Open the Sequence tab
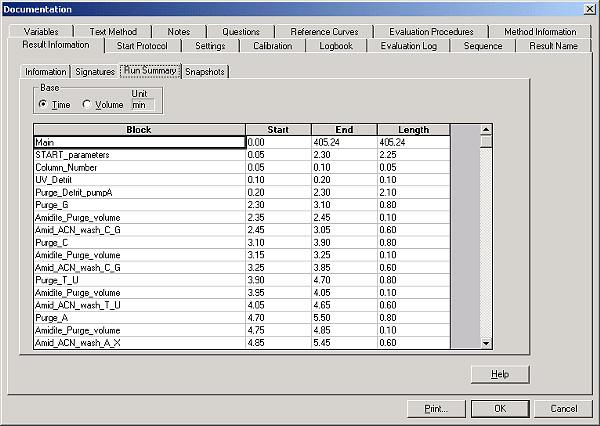This screenshot has width=600, height=426. (x=483, y=46)
